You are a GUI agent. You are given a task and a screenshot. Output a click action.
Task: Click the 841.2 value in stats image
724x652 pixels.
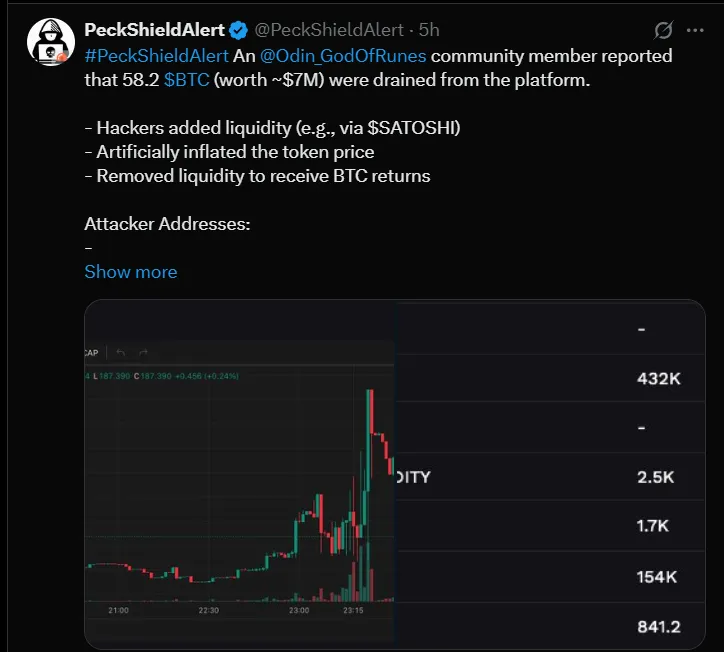tap(658, 627)
